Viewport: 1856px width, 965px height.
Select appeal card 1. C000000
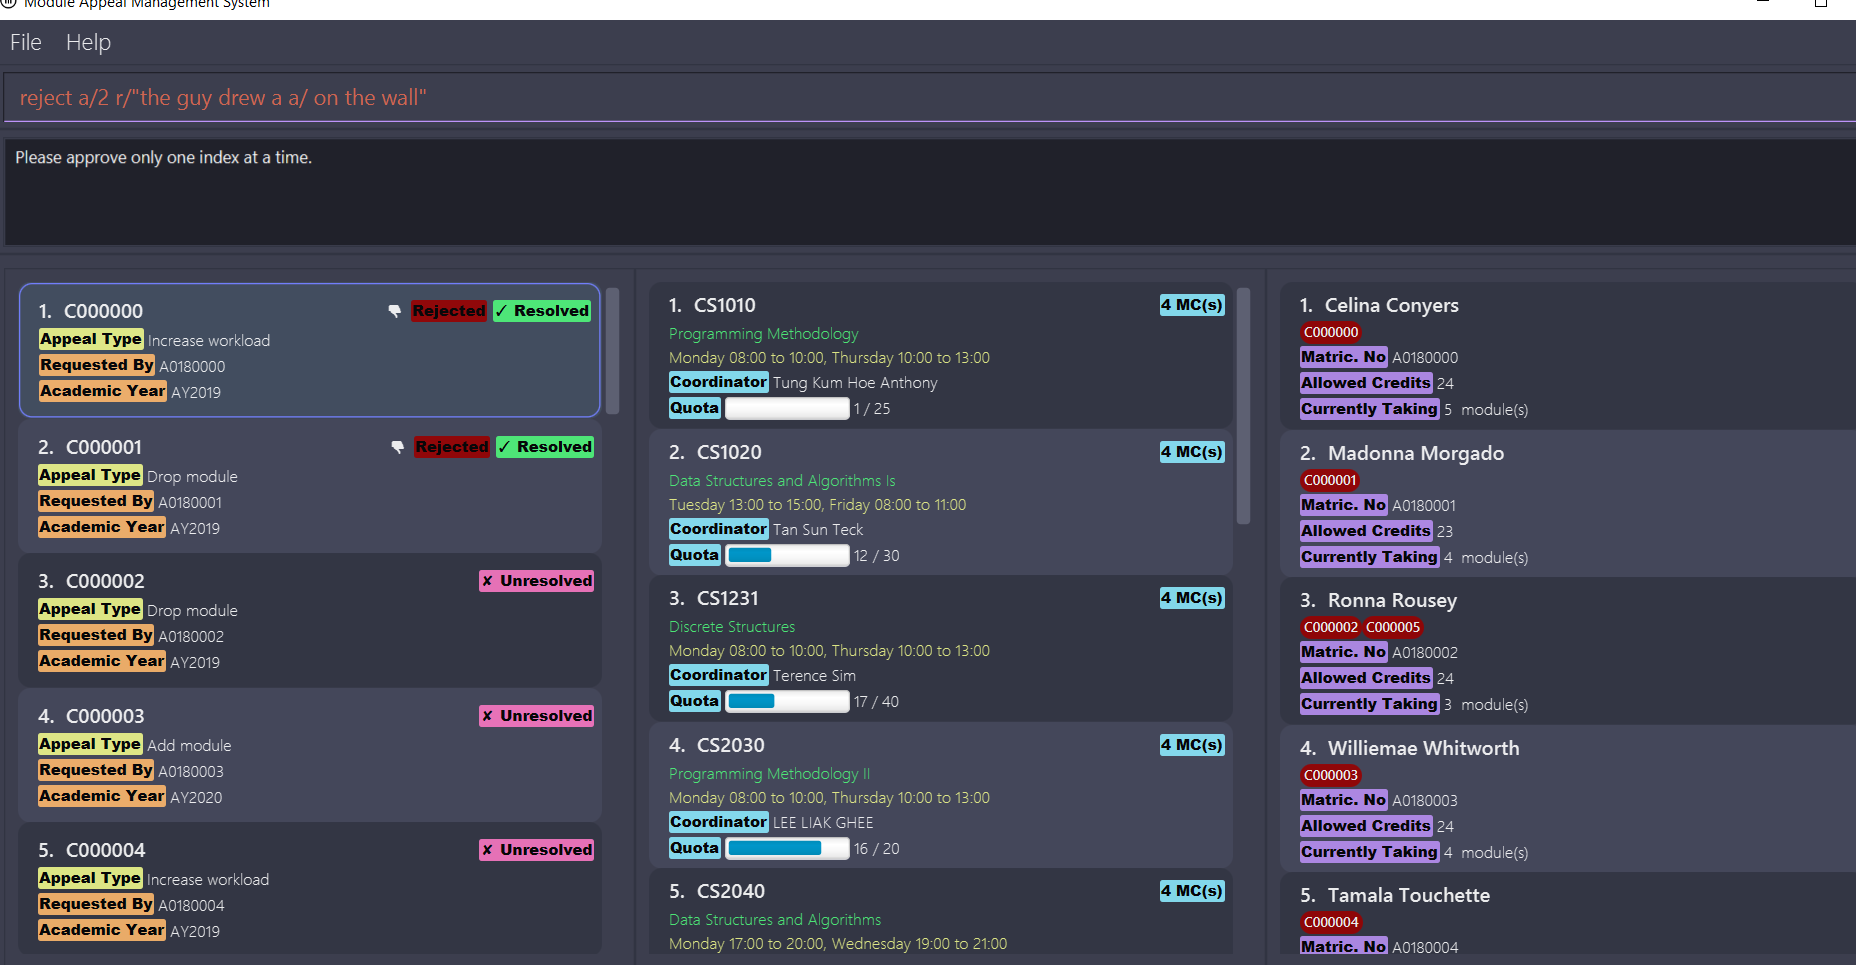[310, 350]
